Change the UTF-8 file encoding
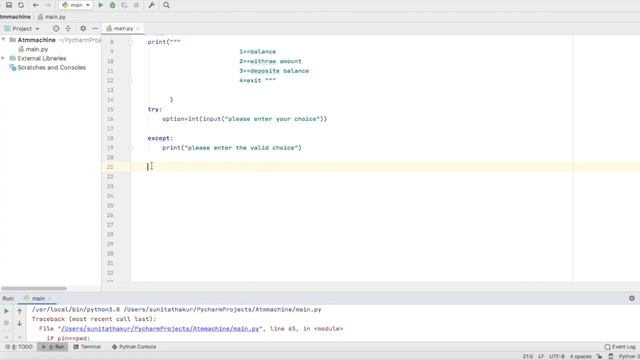Screen dimensions: 640x360 click(x=557, y=356)
